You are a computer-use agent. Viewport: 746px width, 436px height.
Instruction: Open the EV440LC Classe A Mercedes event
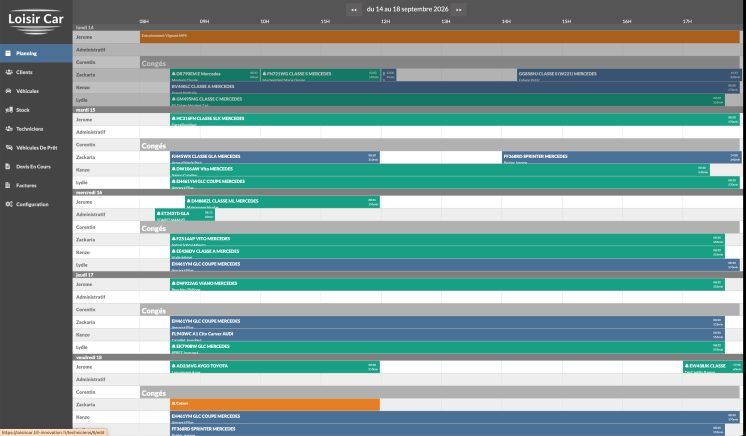pos(455,87)
